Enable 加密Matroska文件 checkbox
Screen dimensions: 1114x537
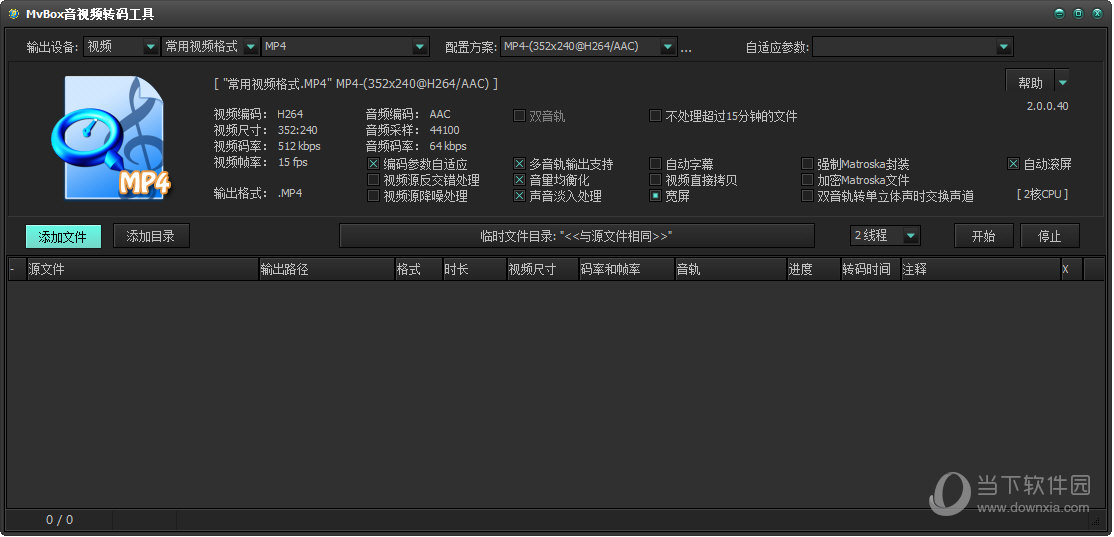pos(807,180)
